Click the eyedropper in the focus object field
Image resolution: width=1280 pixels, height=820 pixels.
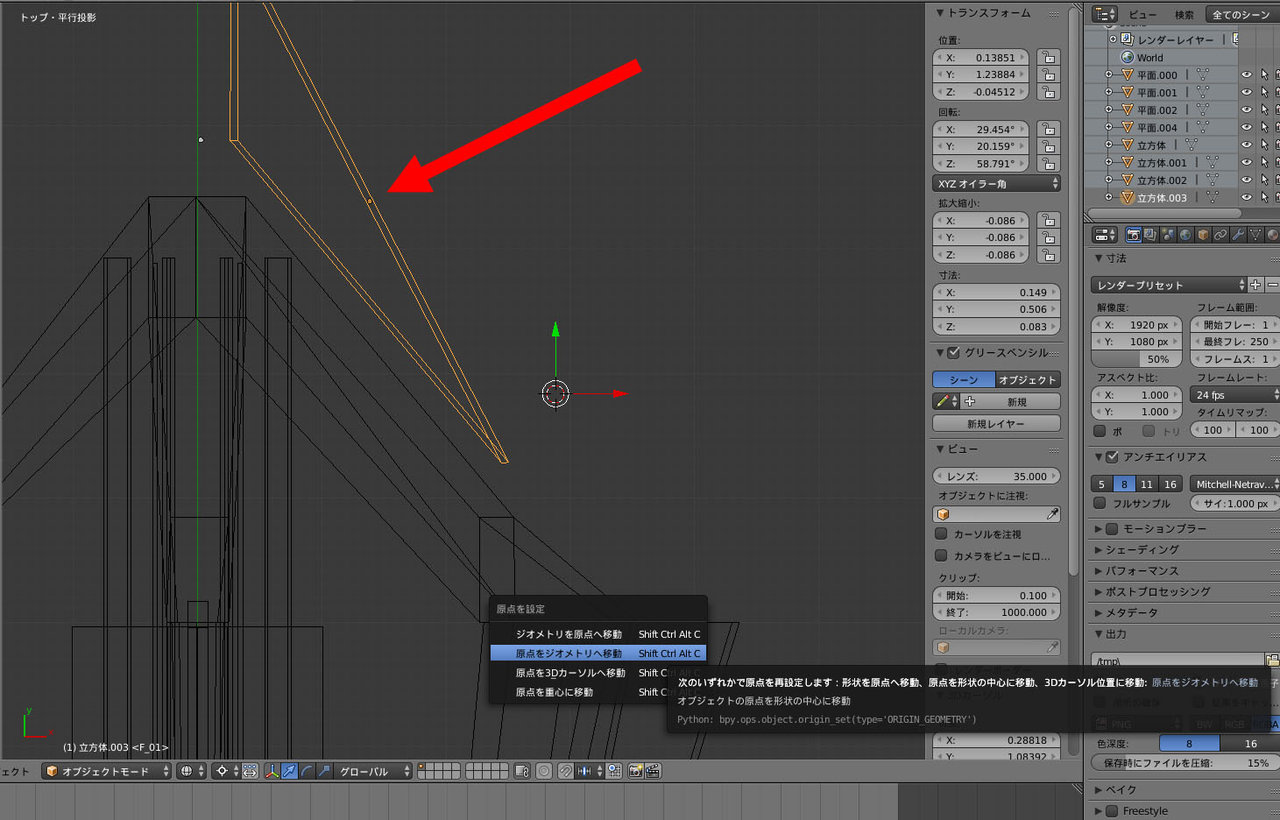[1052, 514]
